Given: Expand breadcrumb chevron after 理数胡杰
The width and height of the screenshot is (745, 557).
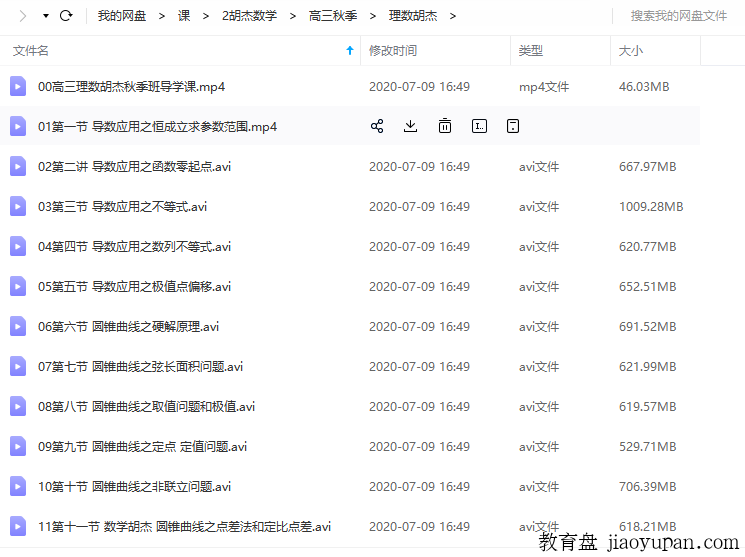Looking at the screenshot, I should coord(453,16).
